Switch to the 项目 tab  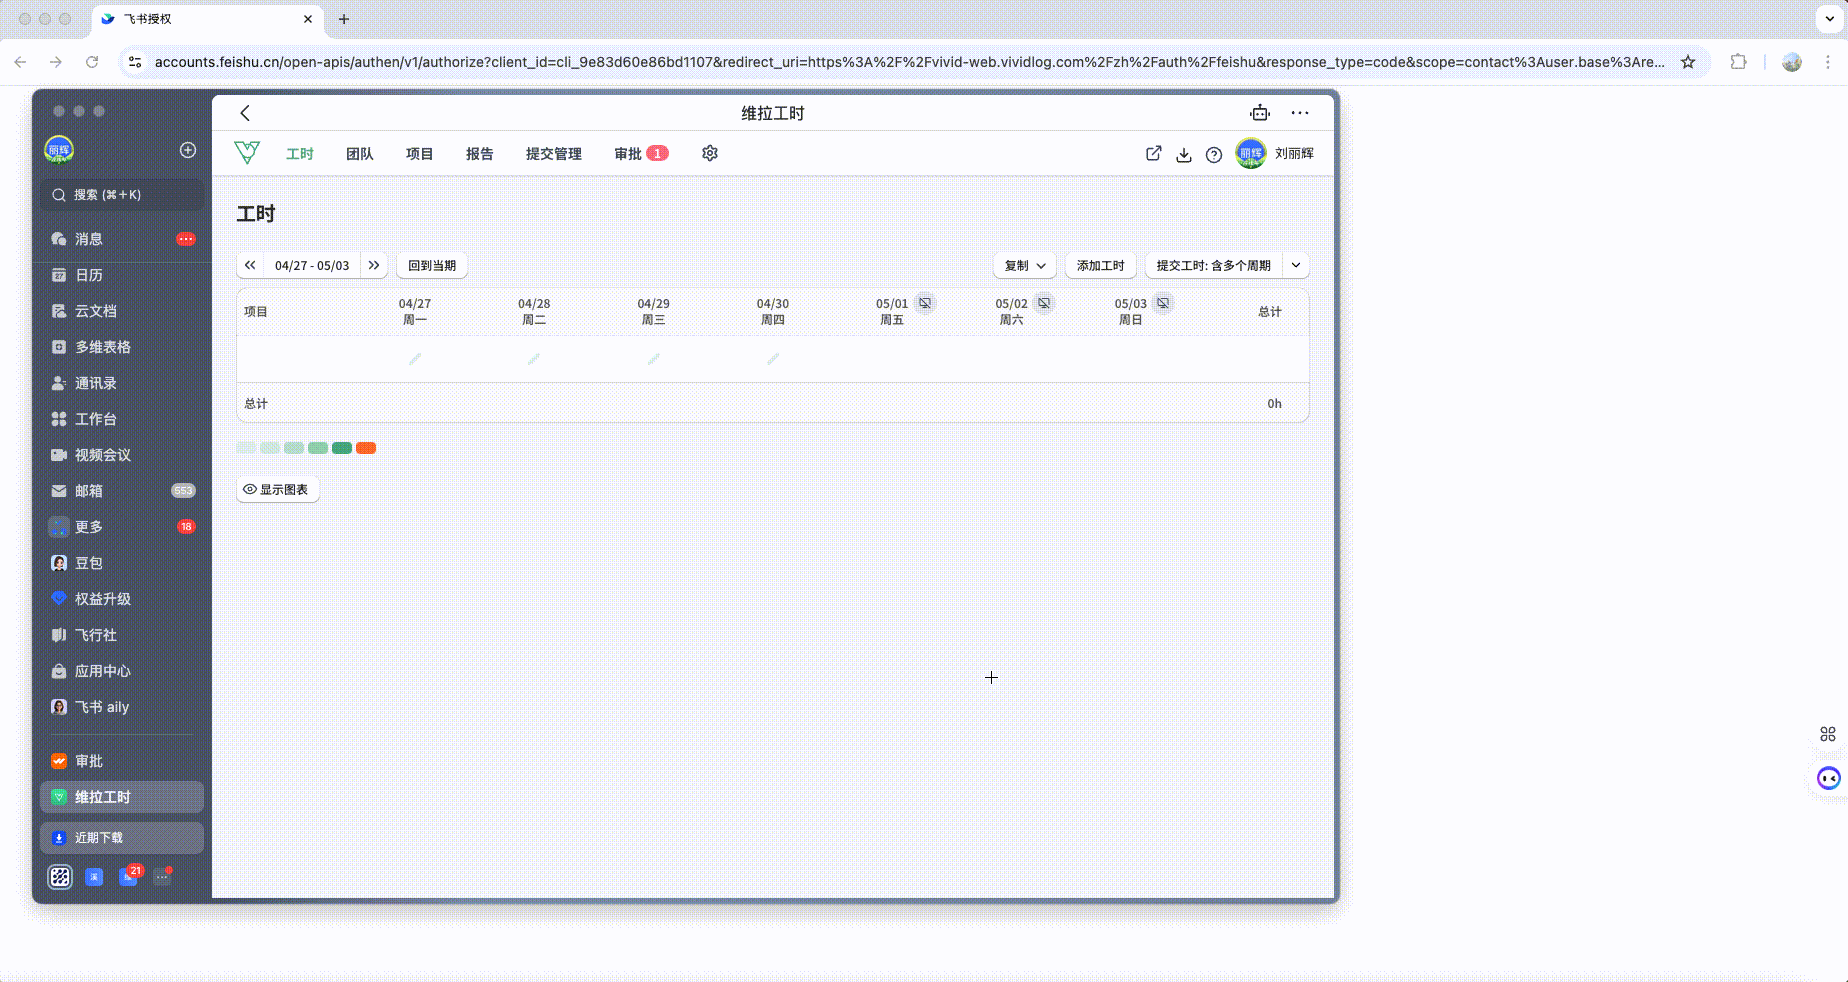tap(420, 153)
